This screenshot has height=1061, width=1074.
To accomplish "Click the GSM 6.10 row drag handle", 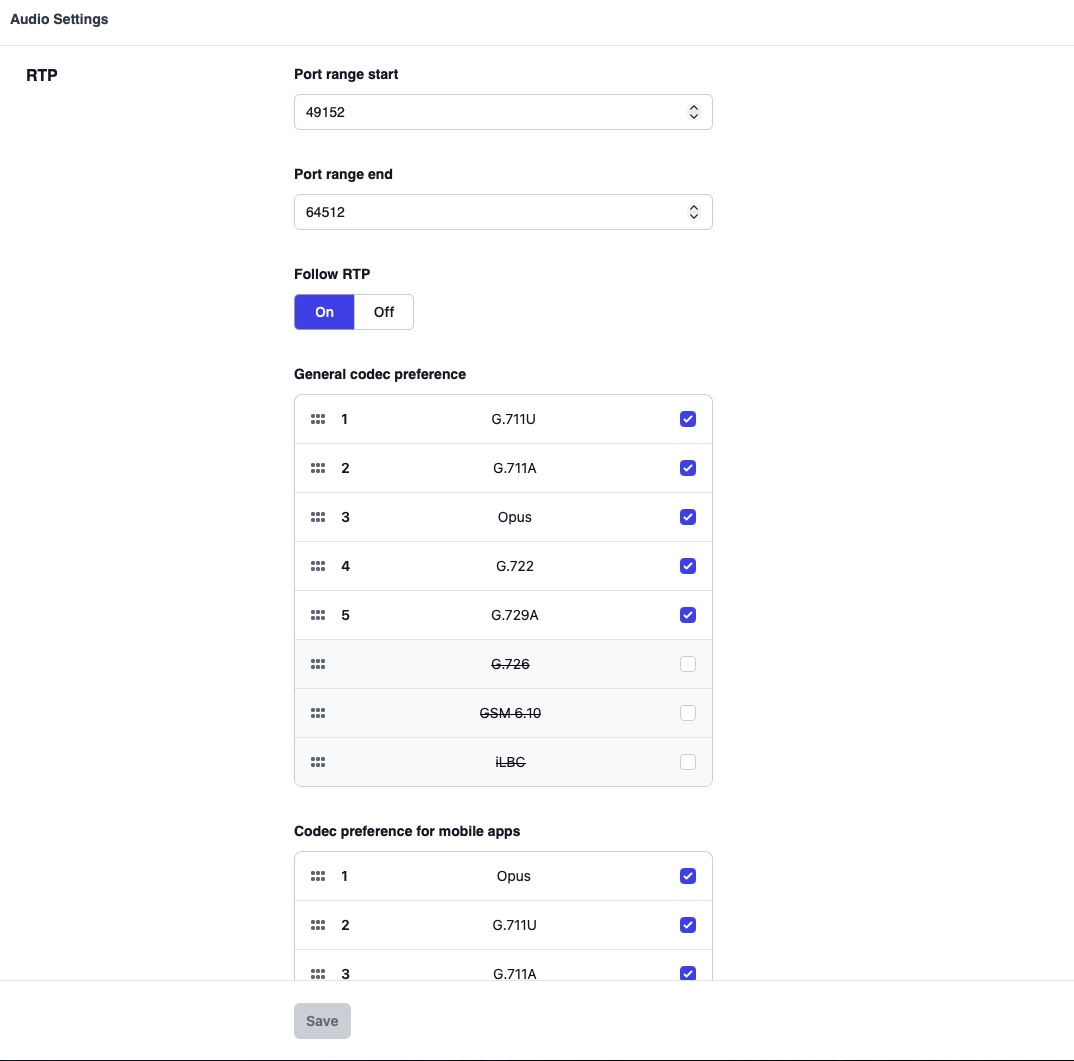I will coord(318,713).
